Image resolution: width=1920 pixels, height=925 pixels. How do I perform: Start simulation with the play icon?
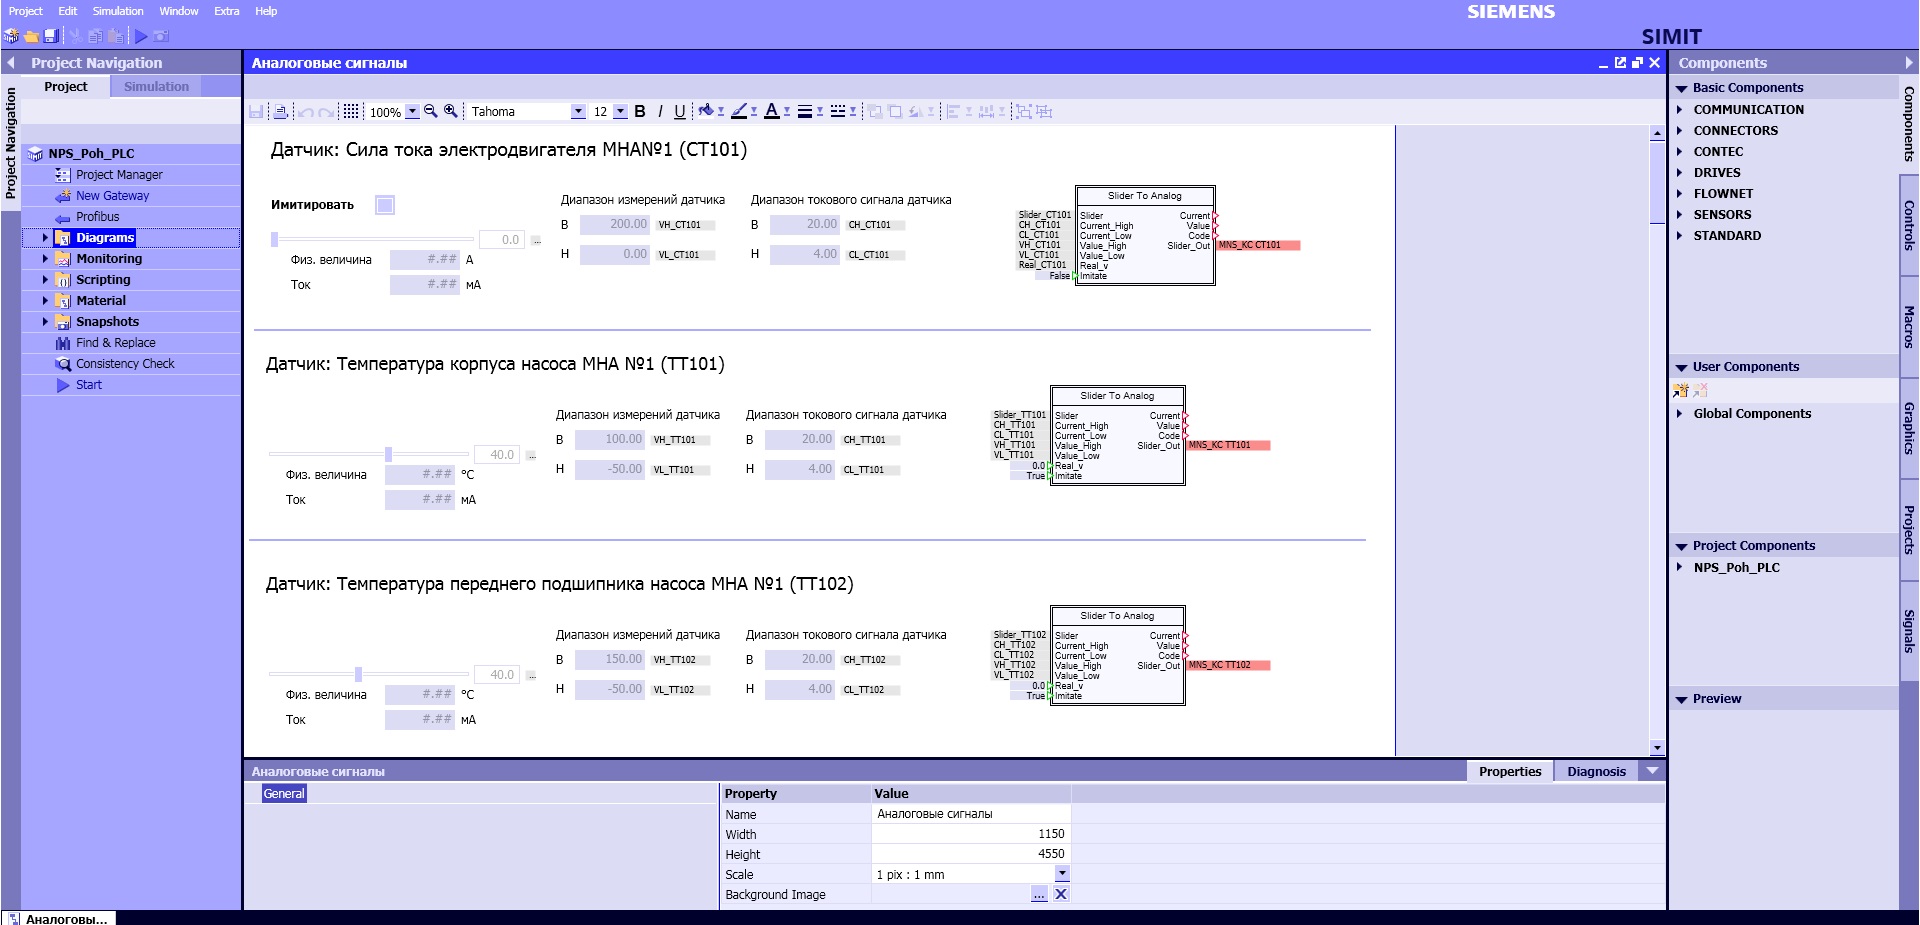[x=141, y=36]
